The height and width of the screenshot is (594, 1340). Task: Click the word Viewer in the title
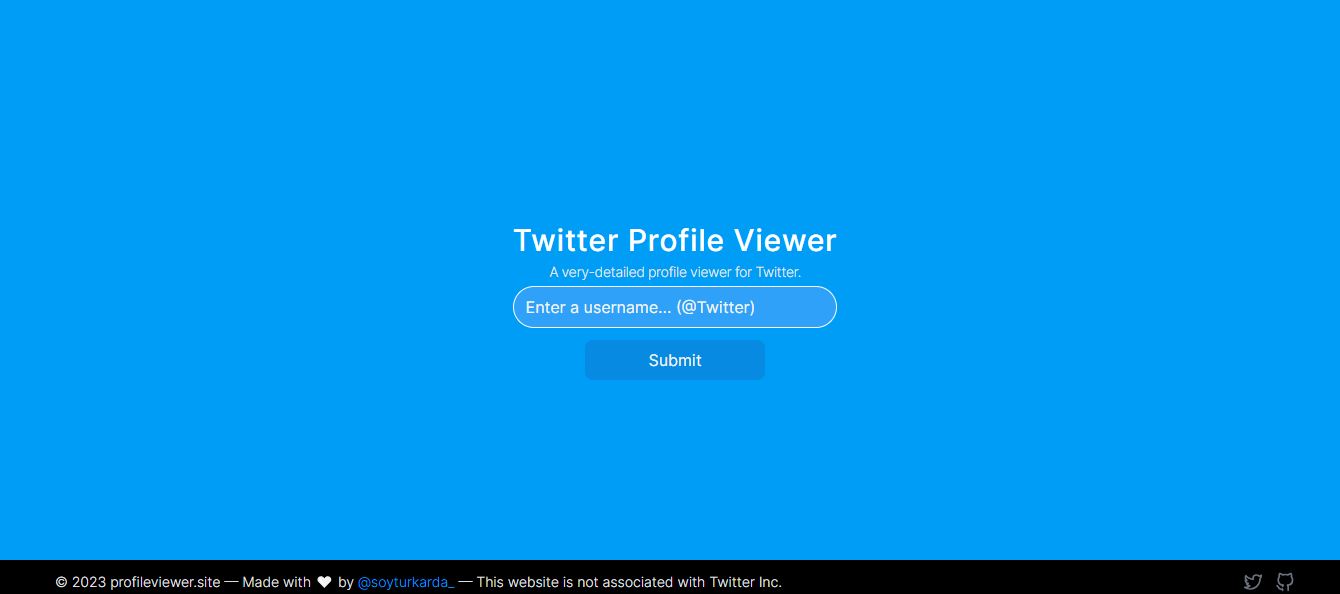pos(785,240)
